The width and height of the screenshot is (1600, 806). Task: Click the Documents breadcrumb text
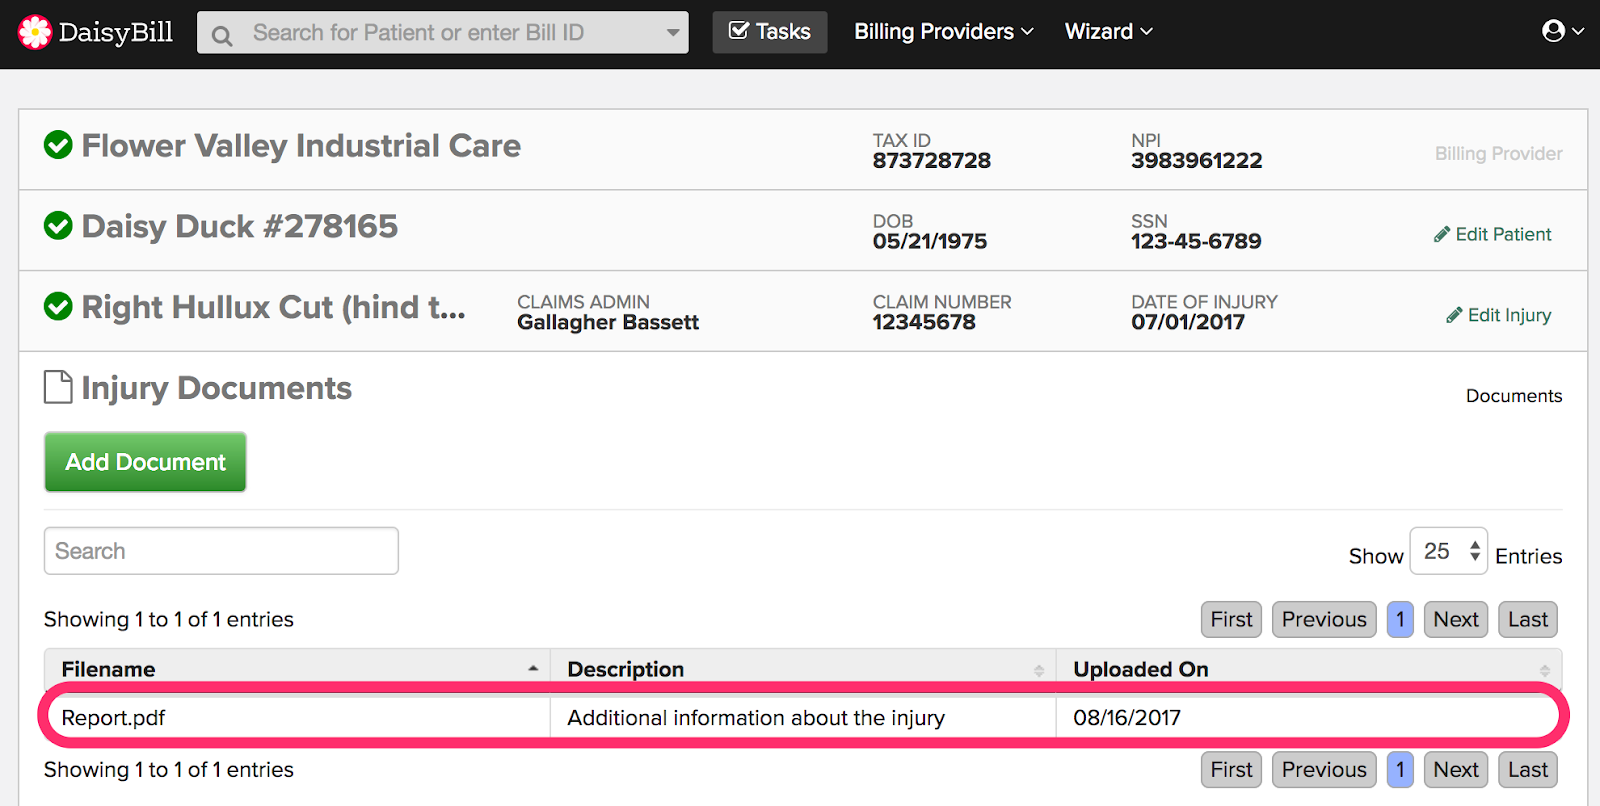(x=1514, y=396)
